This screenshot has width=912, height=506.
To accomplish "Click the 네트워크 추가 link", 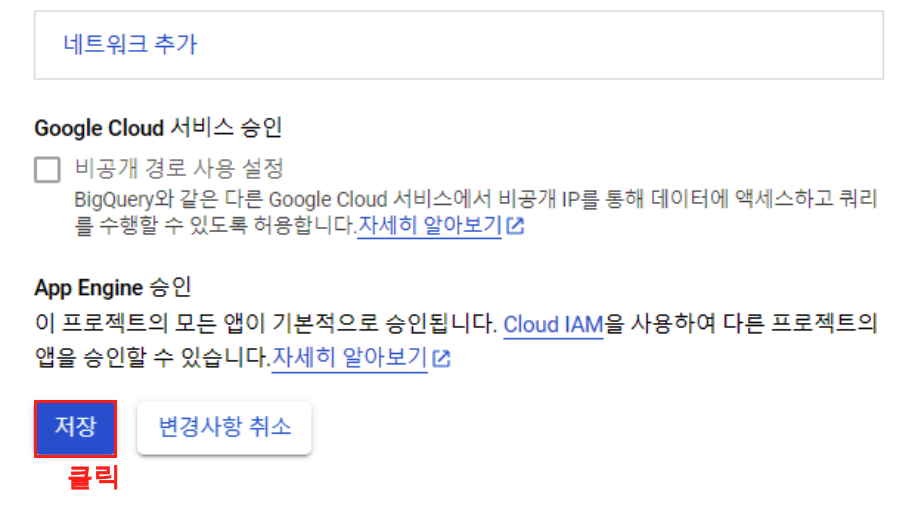I will [131, 44].
